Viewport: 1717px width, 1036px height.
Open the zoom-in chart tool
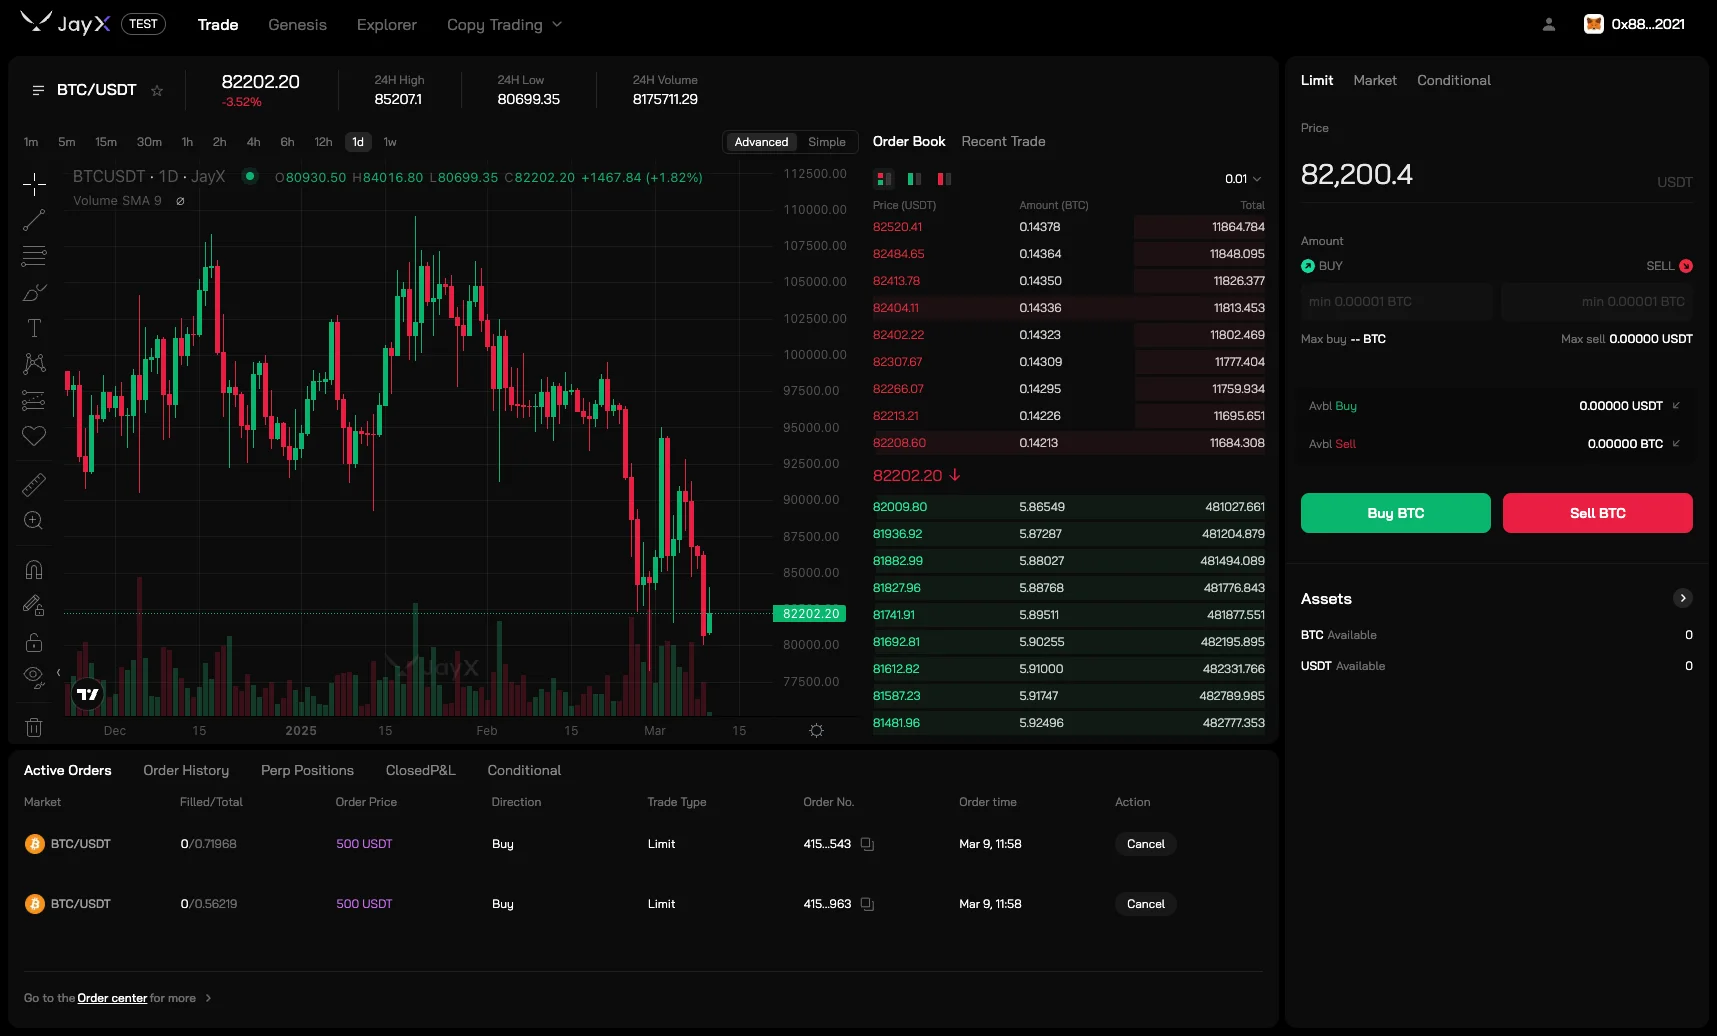pyautogui.click(x=34, y=521)
